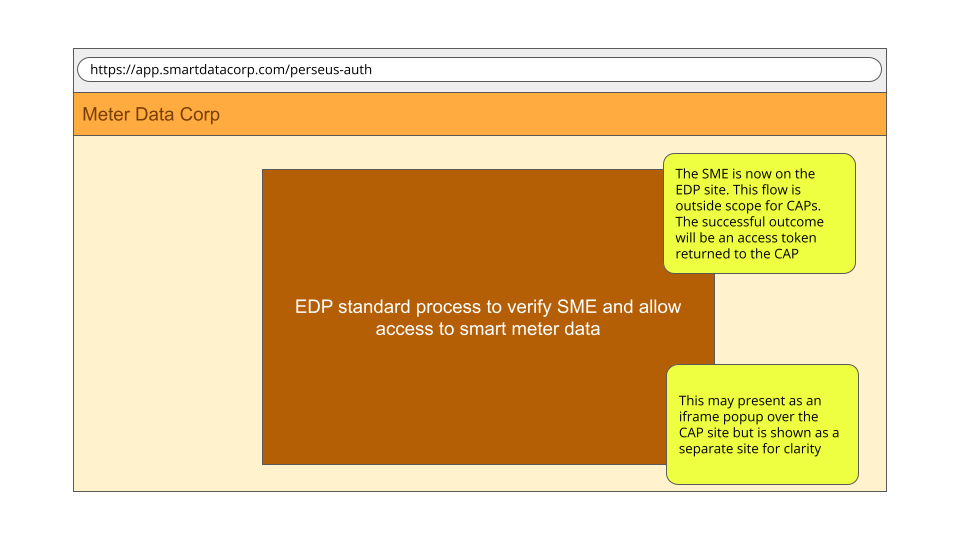960x540 pixels.
Task: Click the empty right side of the address bar
Action: (624, 70)
